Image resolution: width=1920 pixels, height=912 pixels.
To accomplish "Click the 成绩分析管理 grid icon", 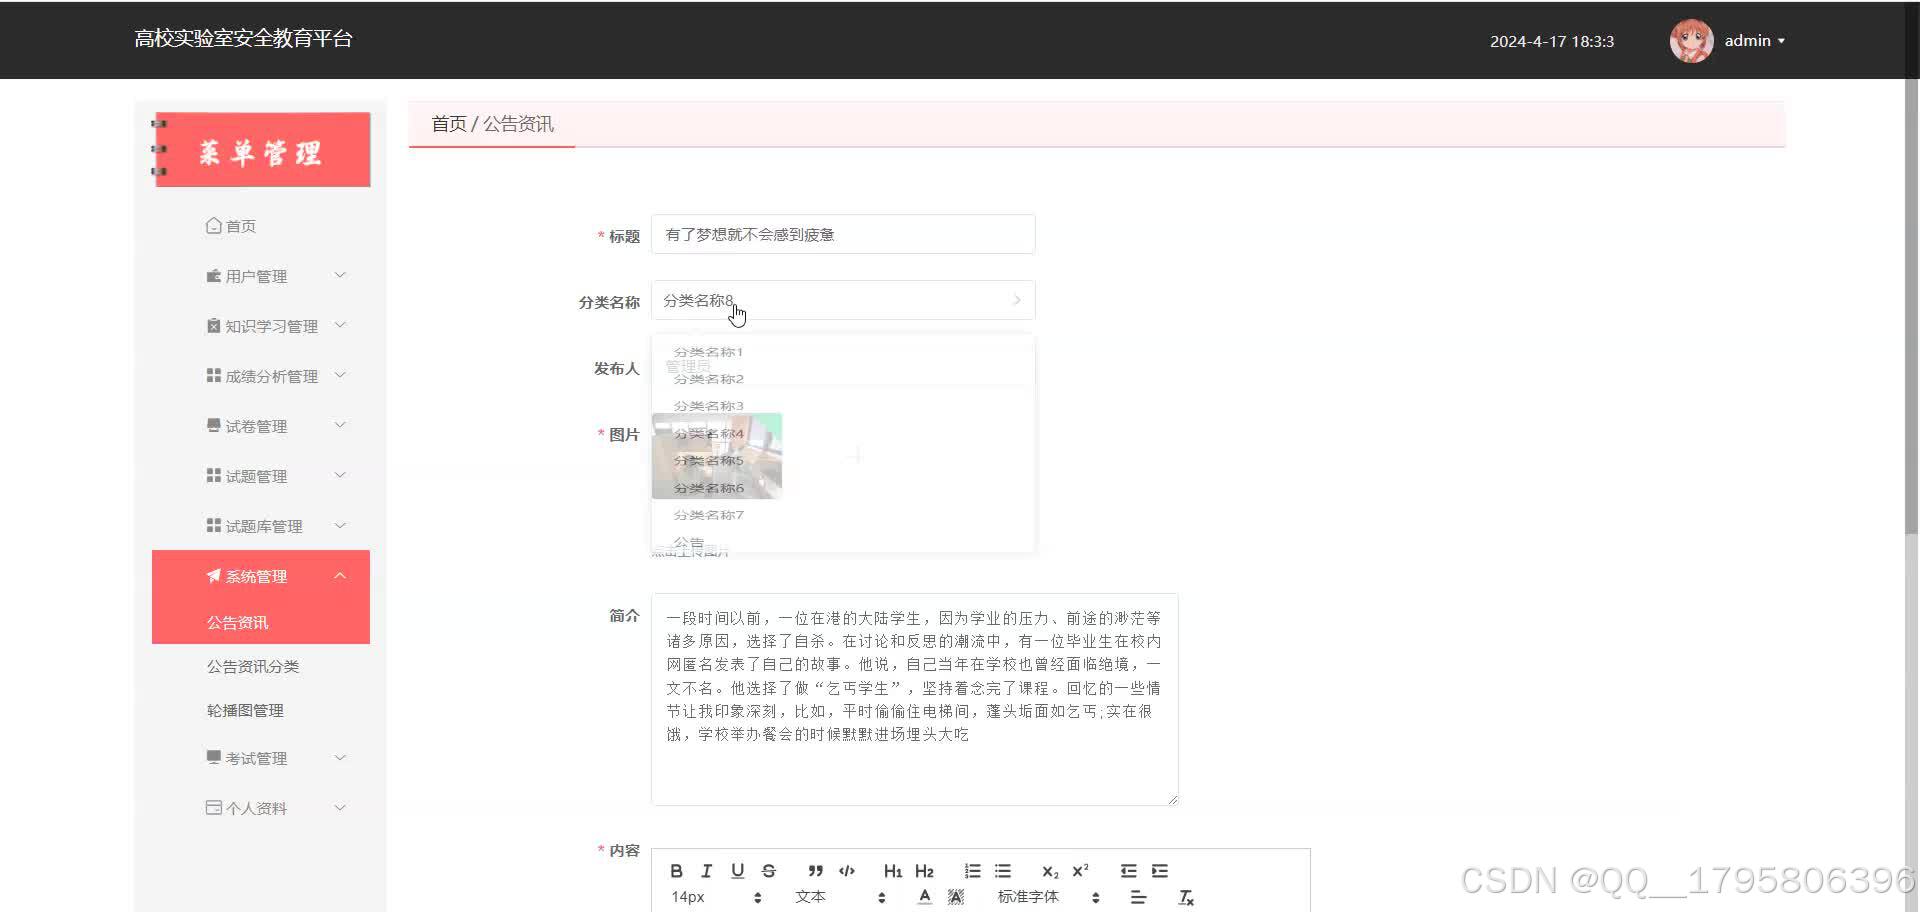I will [x=213, y=376].
